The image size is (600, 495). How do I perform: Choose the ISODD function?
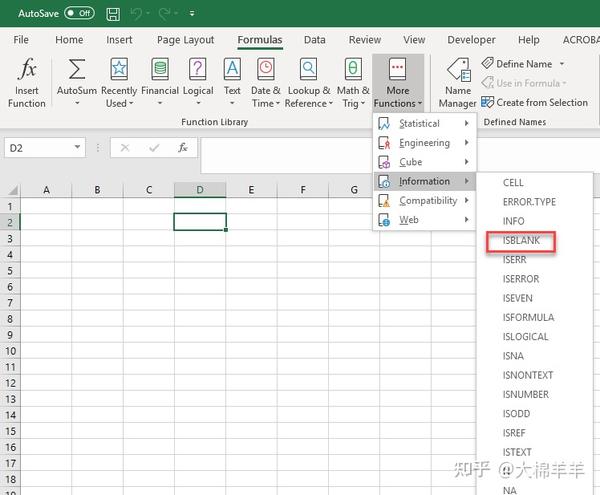click(516, 414)
